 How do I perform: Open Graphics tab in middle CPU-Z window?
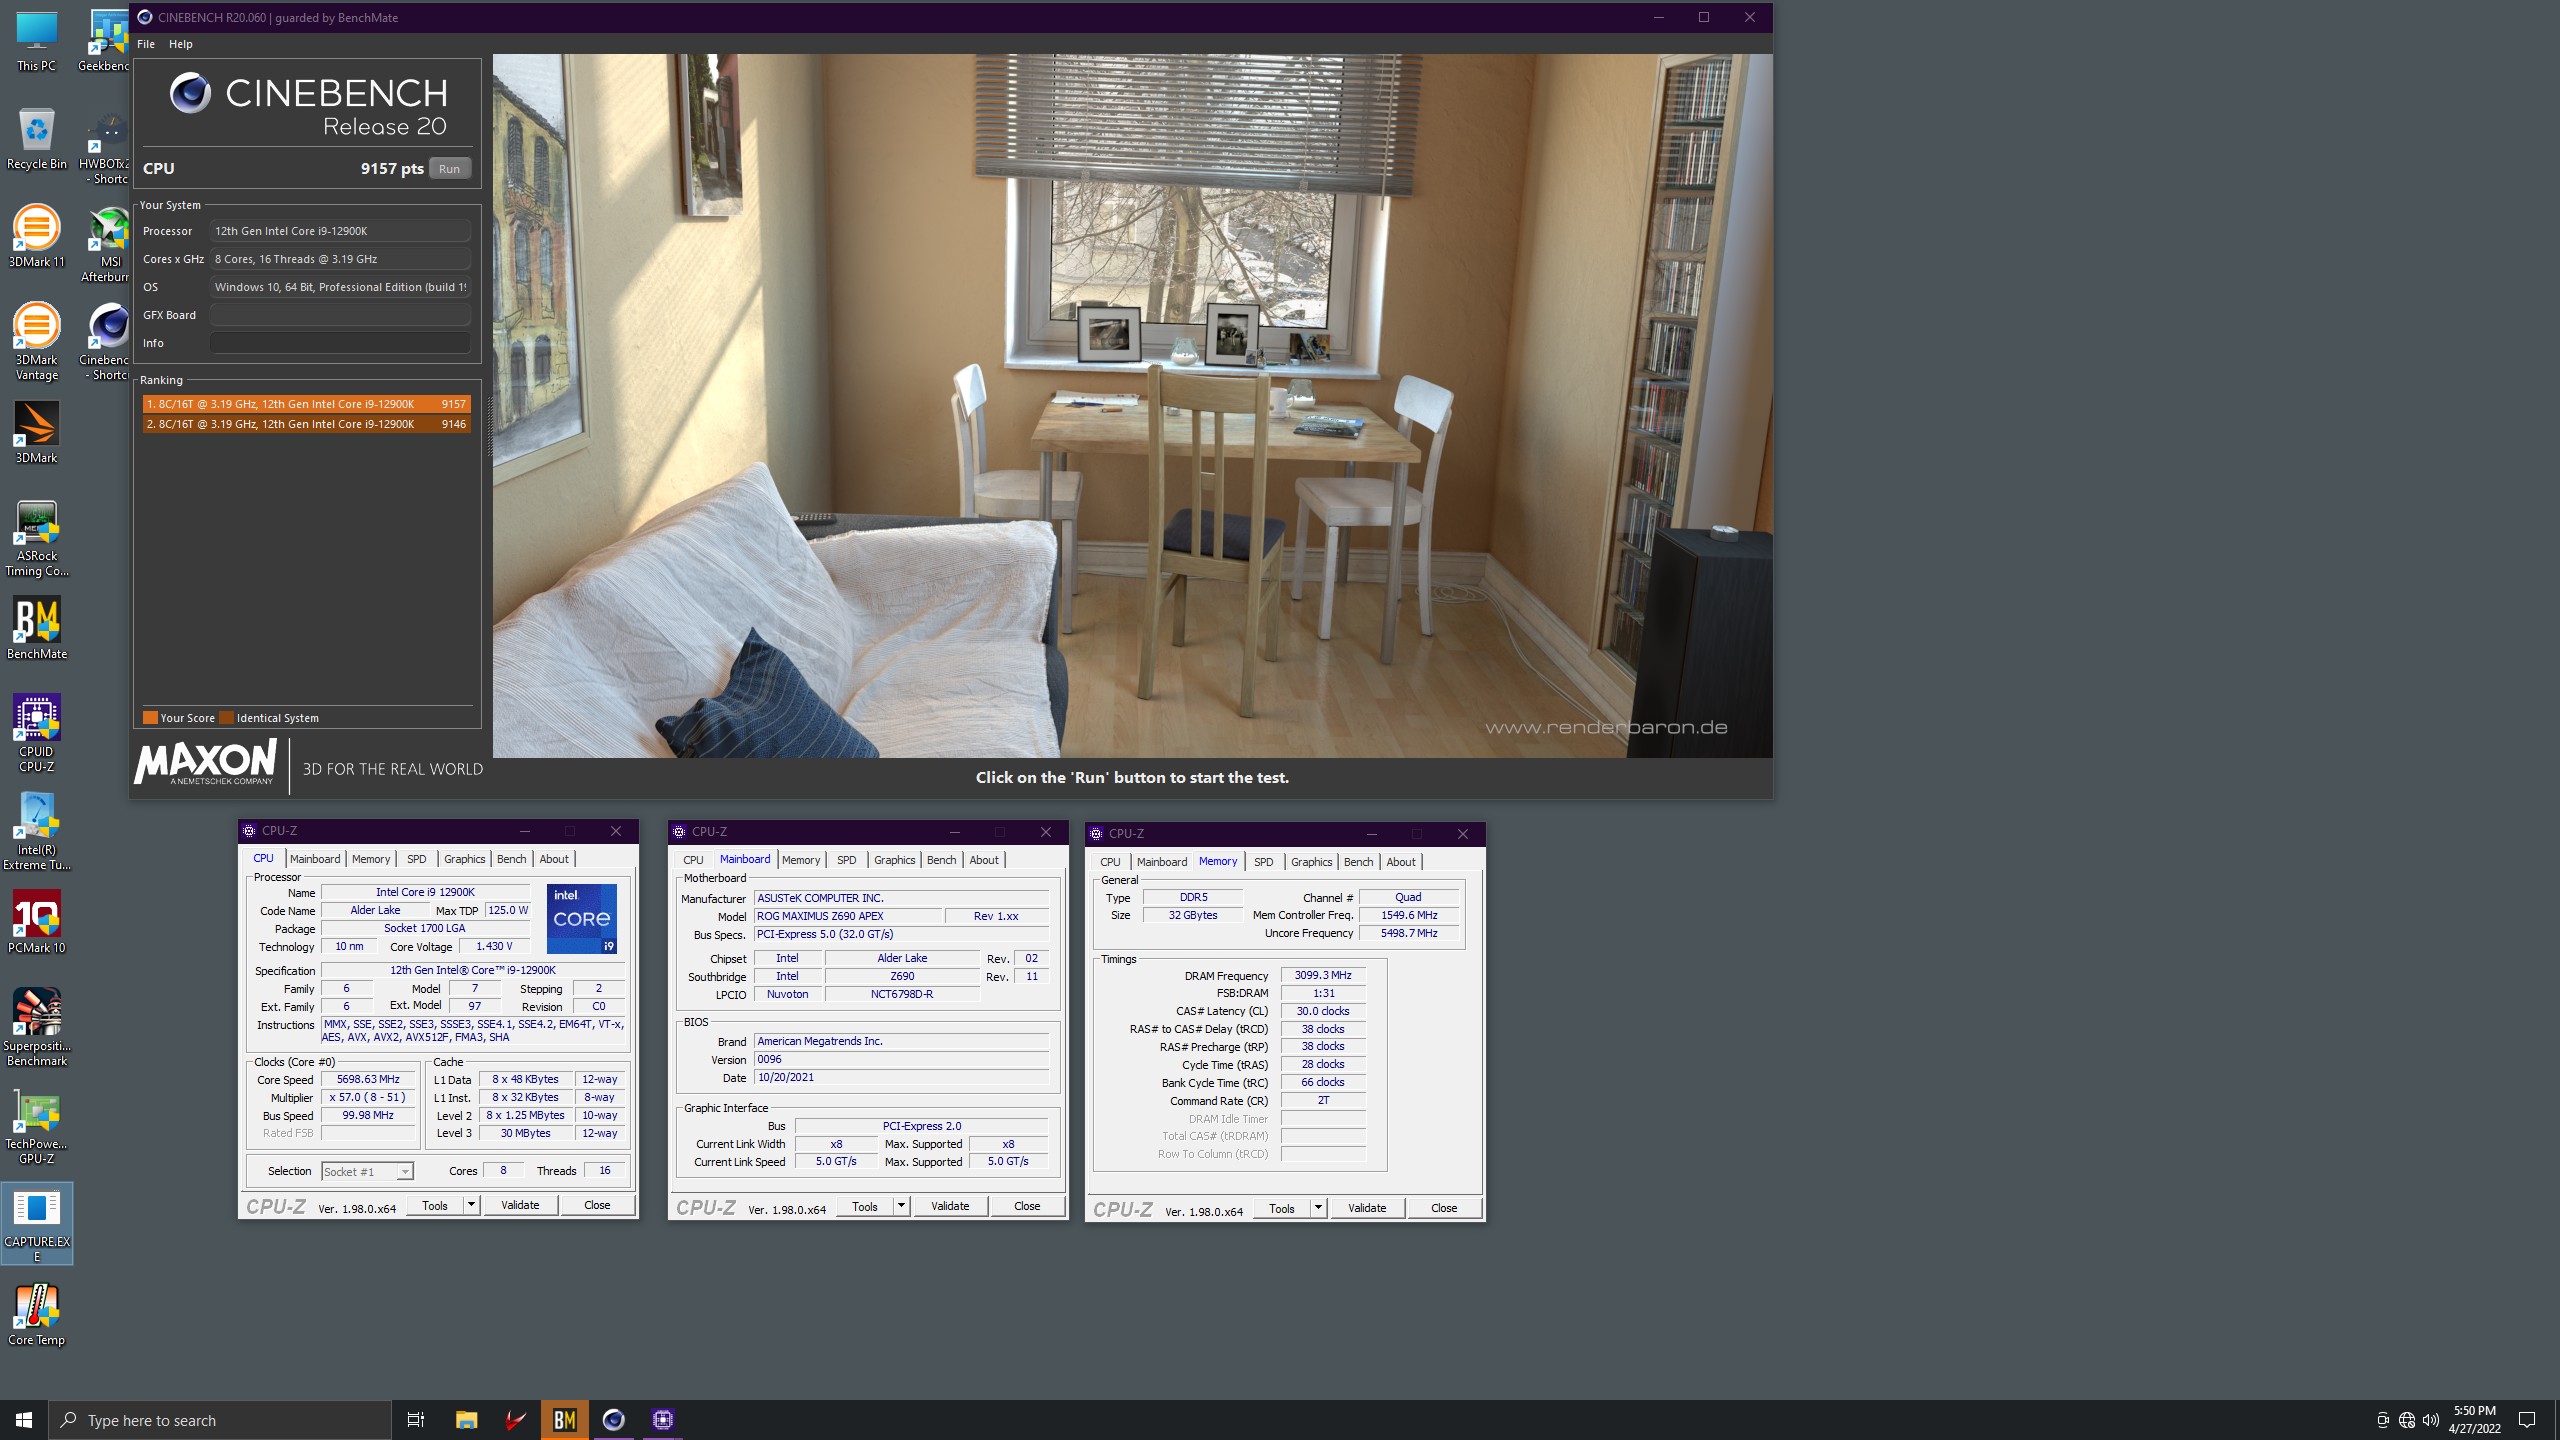894,860
